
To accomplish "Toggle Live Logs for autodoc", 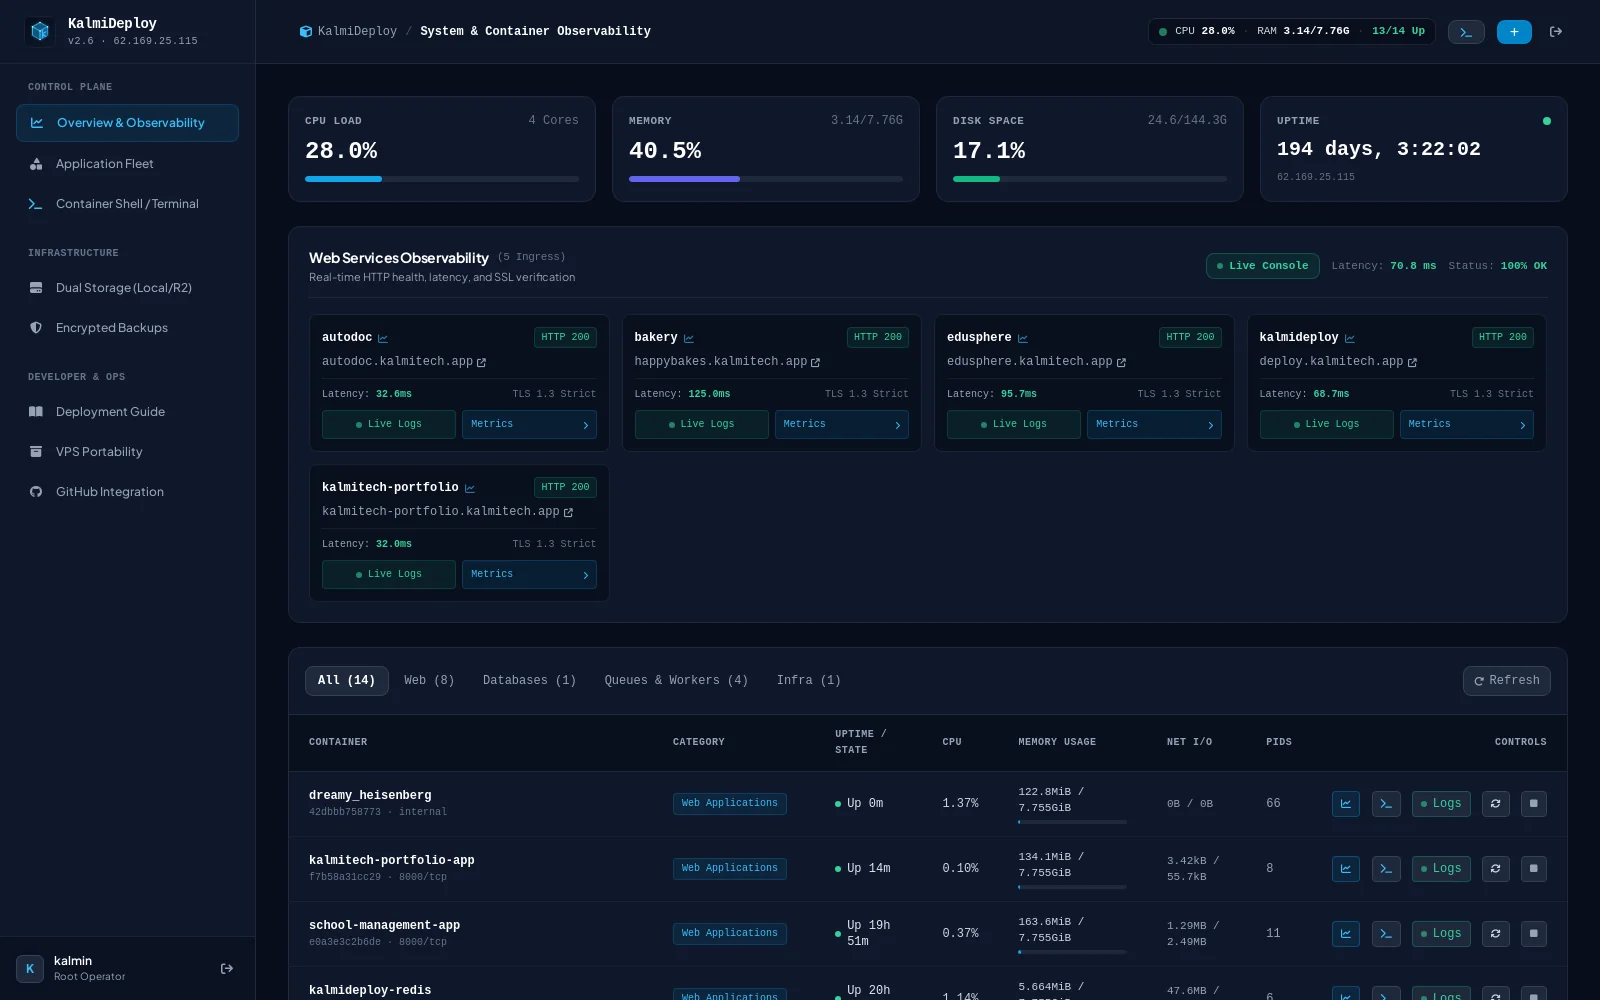I will point(389,424).
